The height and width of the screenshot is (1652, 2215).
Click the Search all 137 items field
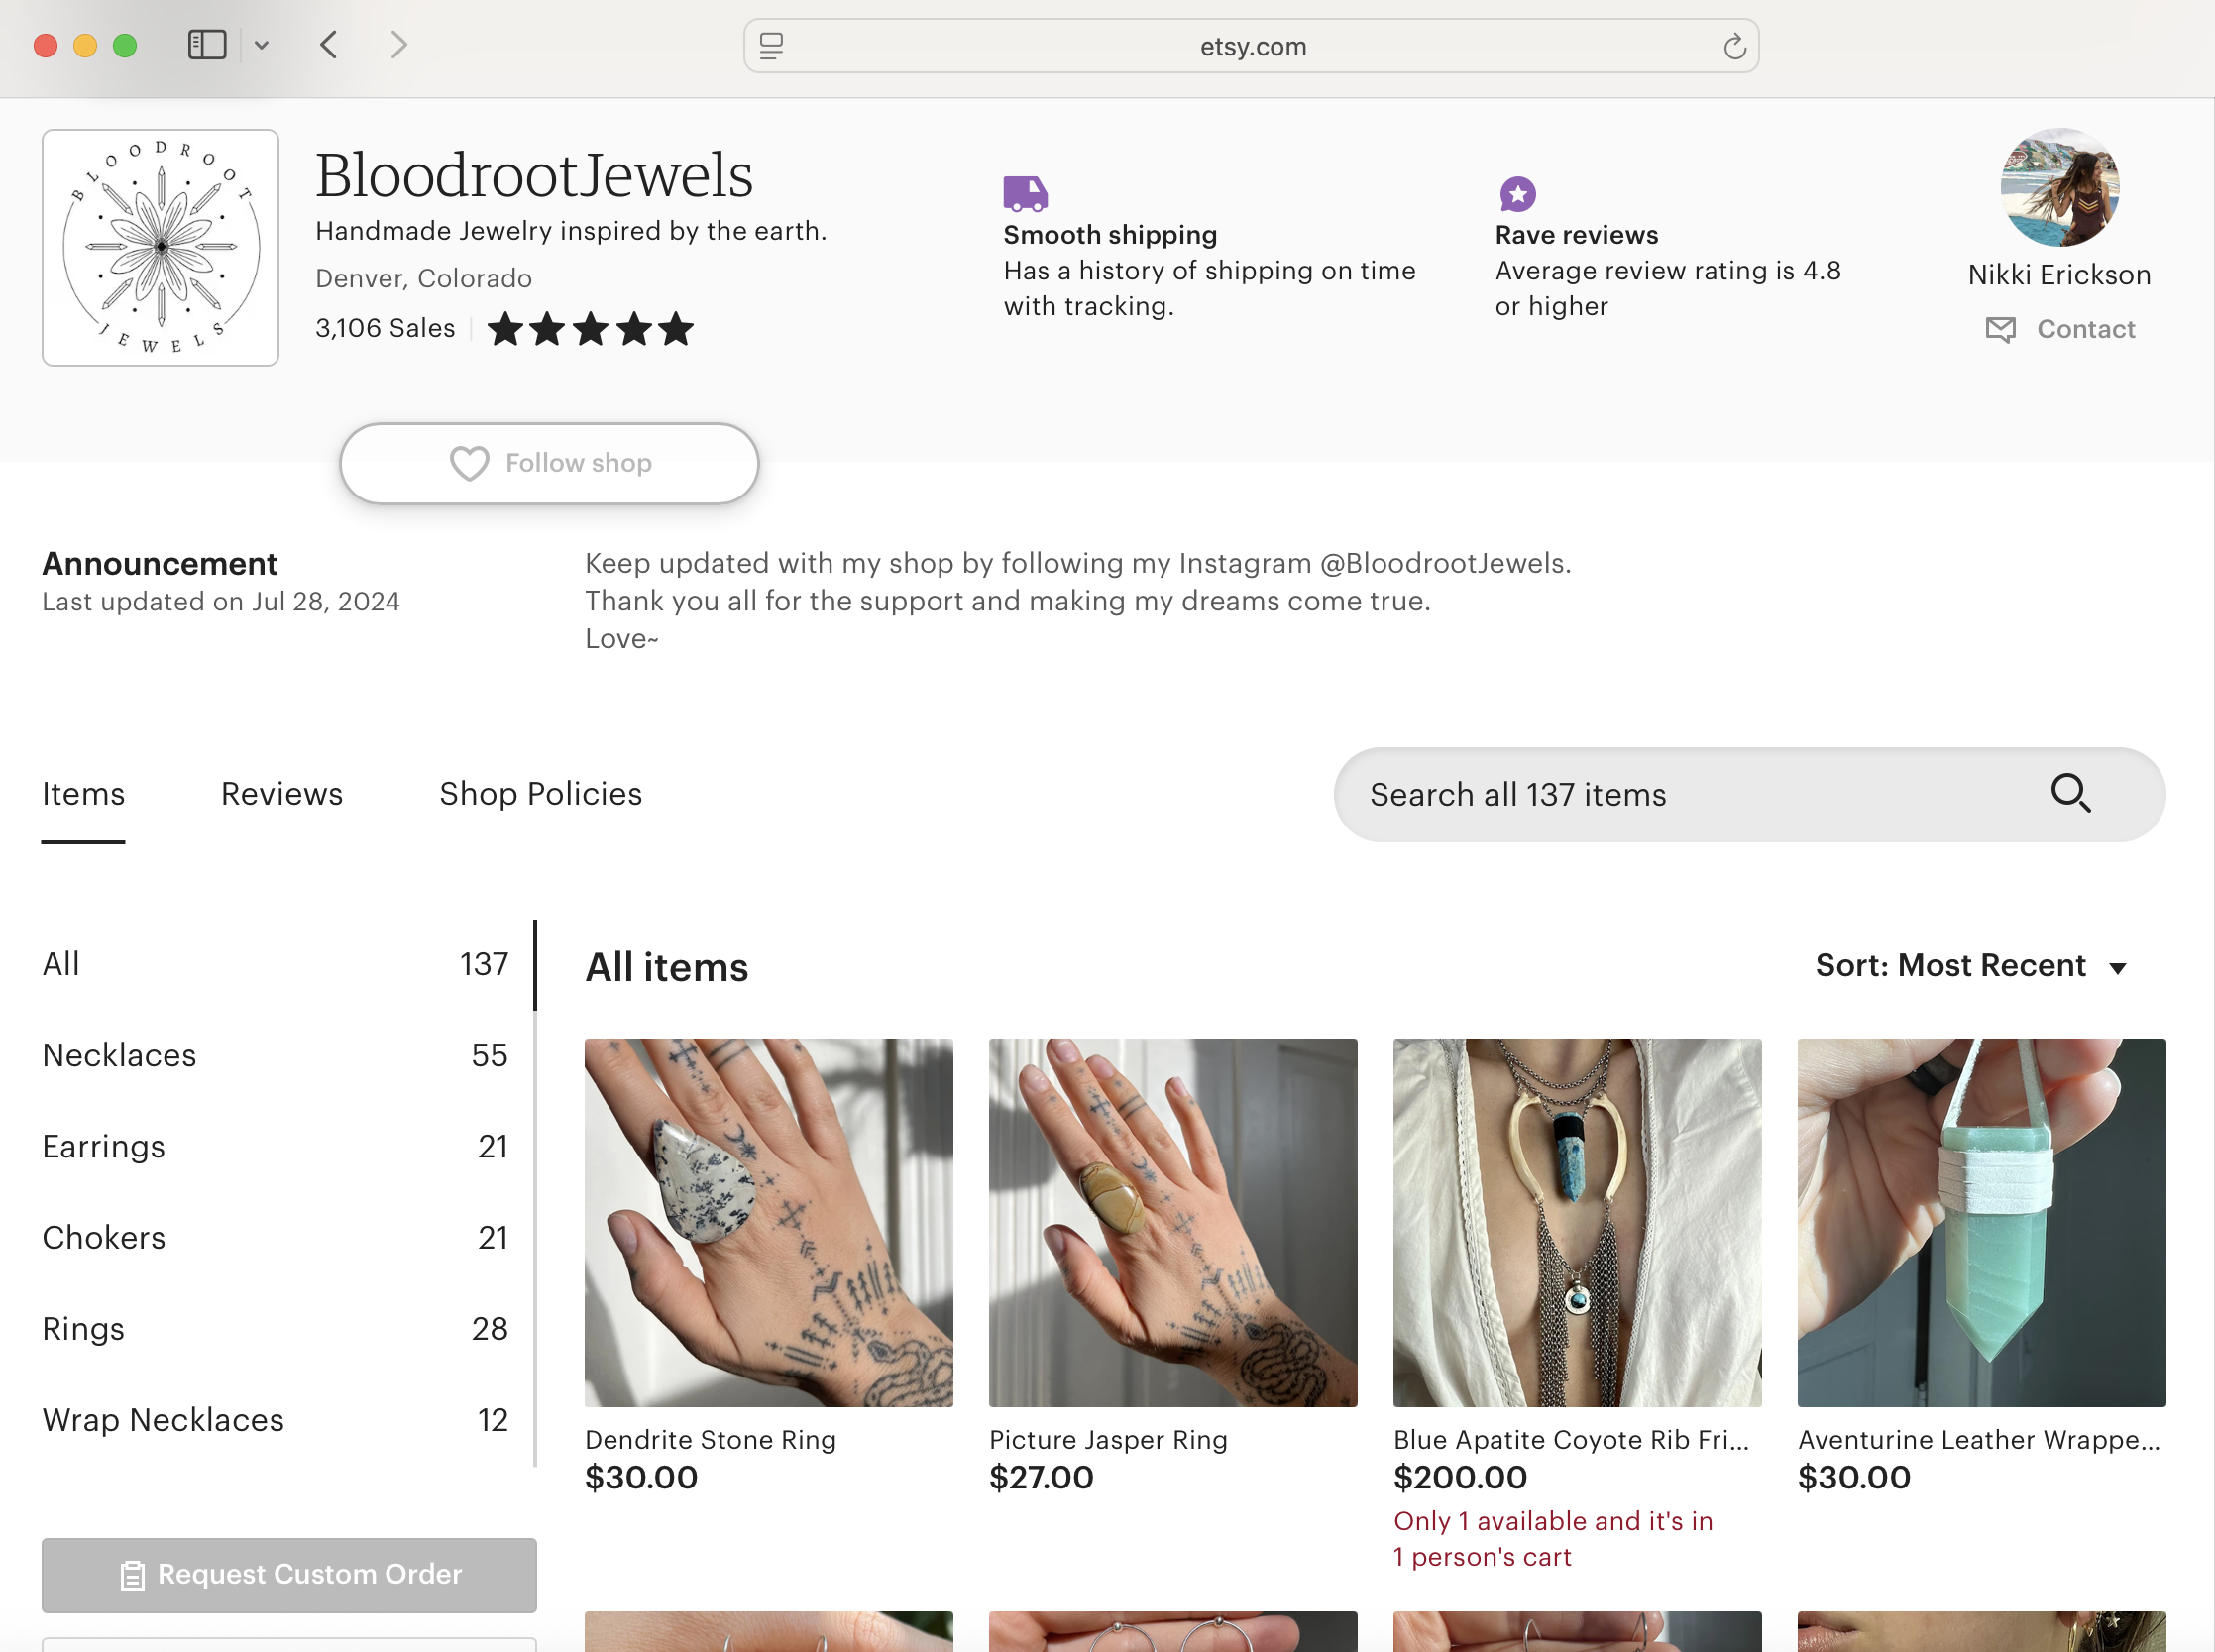tap(1690, 794)
